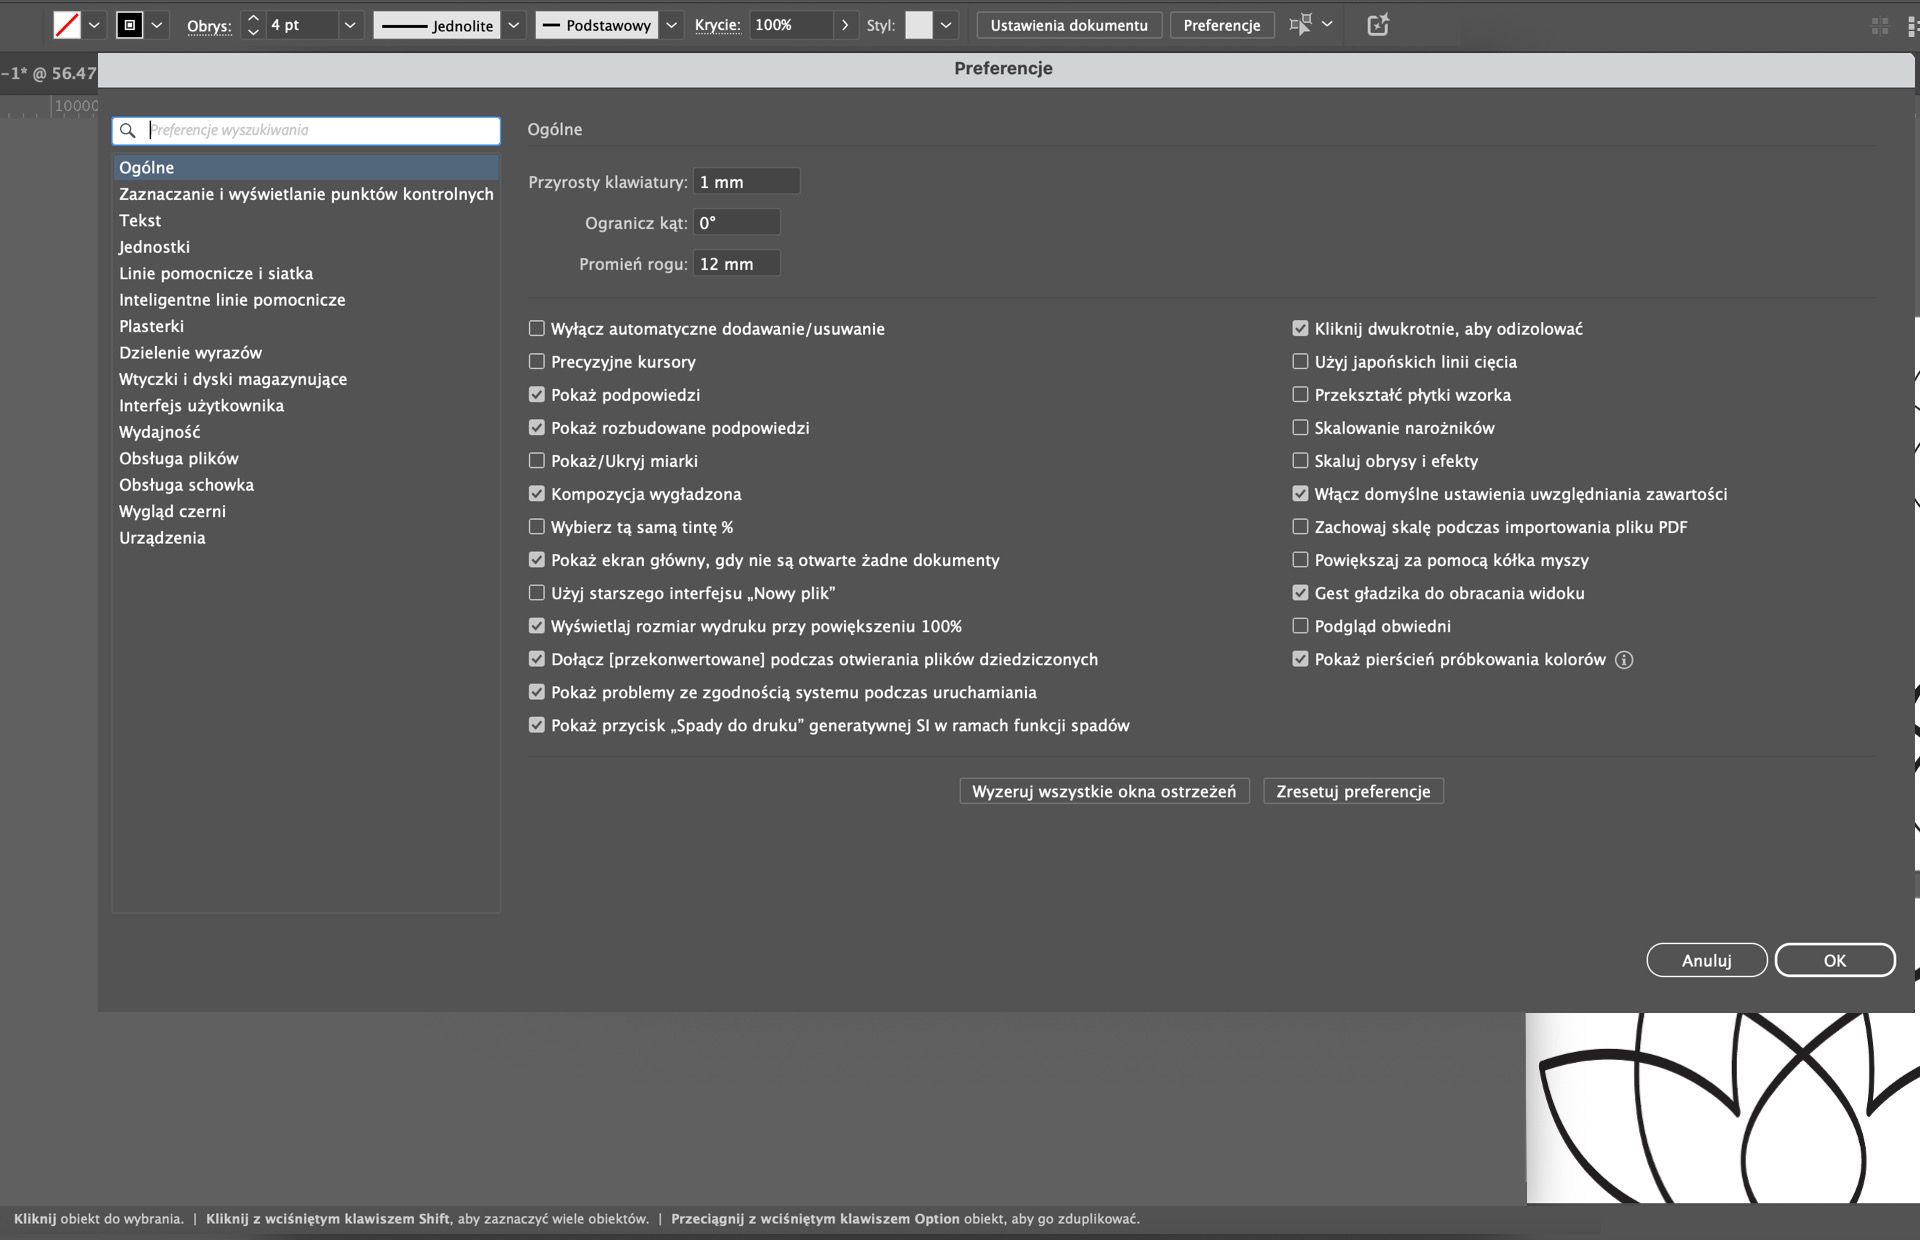
Task: Click the stroke weight stepper arrows
Action: (253, 25)
